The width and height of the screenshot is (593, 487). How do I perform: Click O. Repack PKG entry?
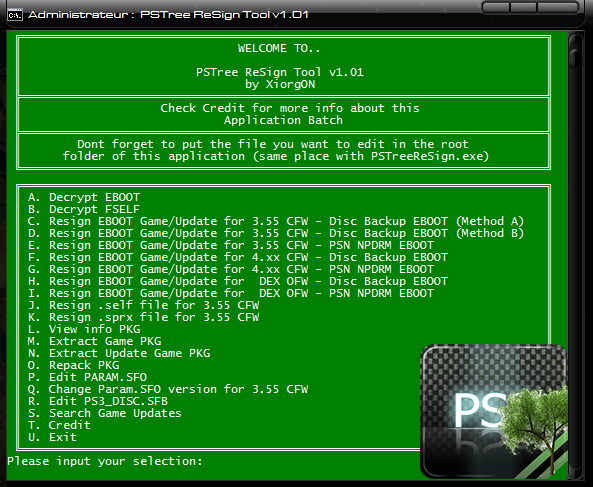(x=73, y=365)
